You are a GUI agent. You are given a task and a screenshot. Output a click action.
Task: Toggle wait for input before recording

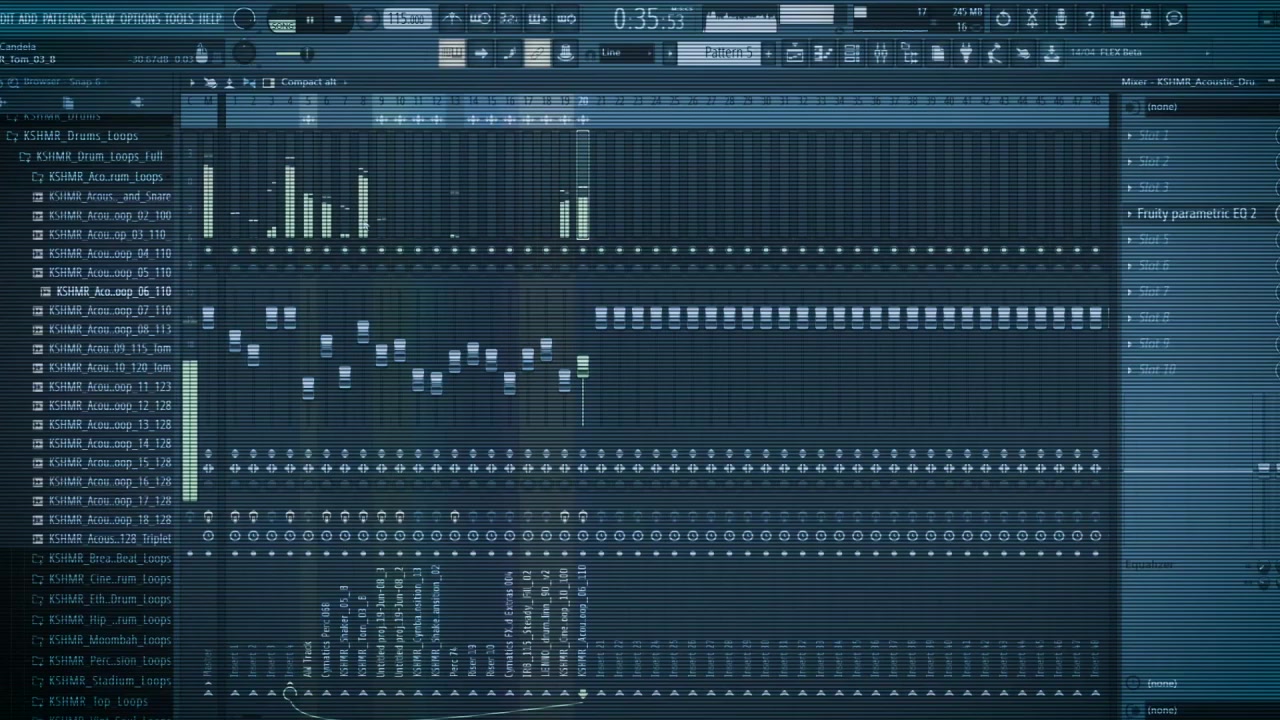481,18
